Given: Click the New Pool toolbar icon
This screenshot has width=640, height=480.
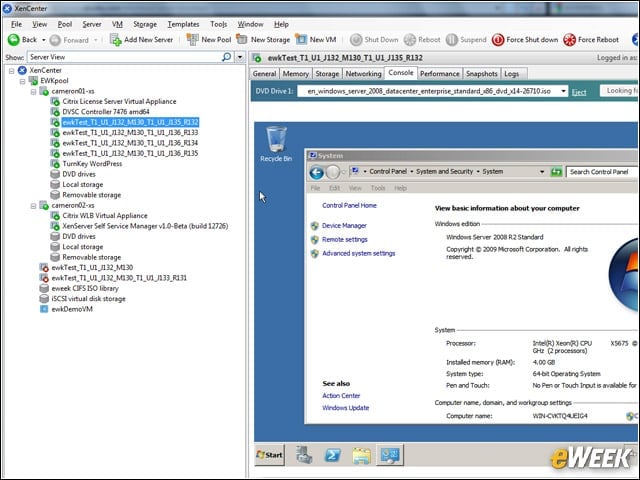Looking at the screenshot, I should tap(192, 39).
